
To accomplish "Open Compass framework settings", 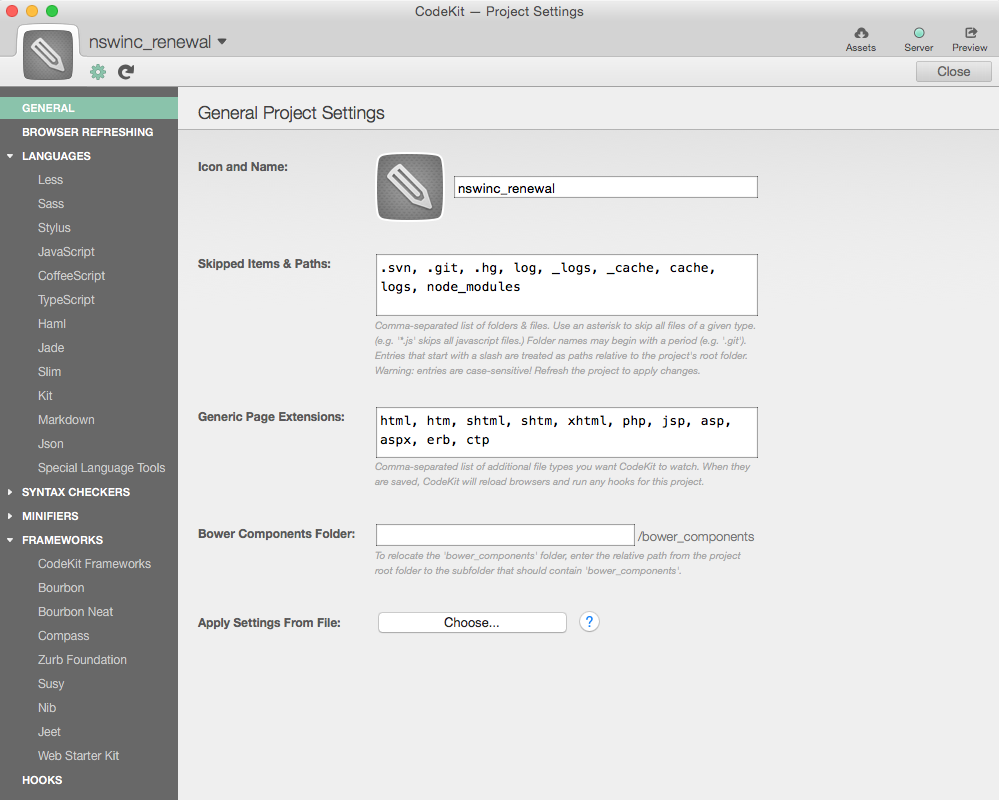I will pyautogui.click(x=64, y=636).
